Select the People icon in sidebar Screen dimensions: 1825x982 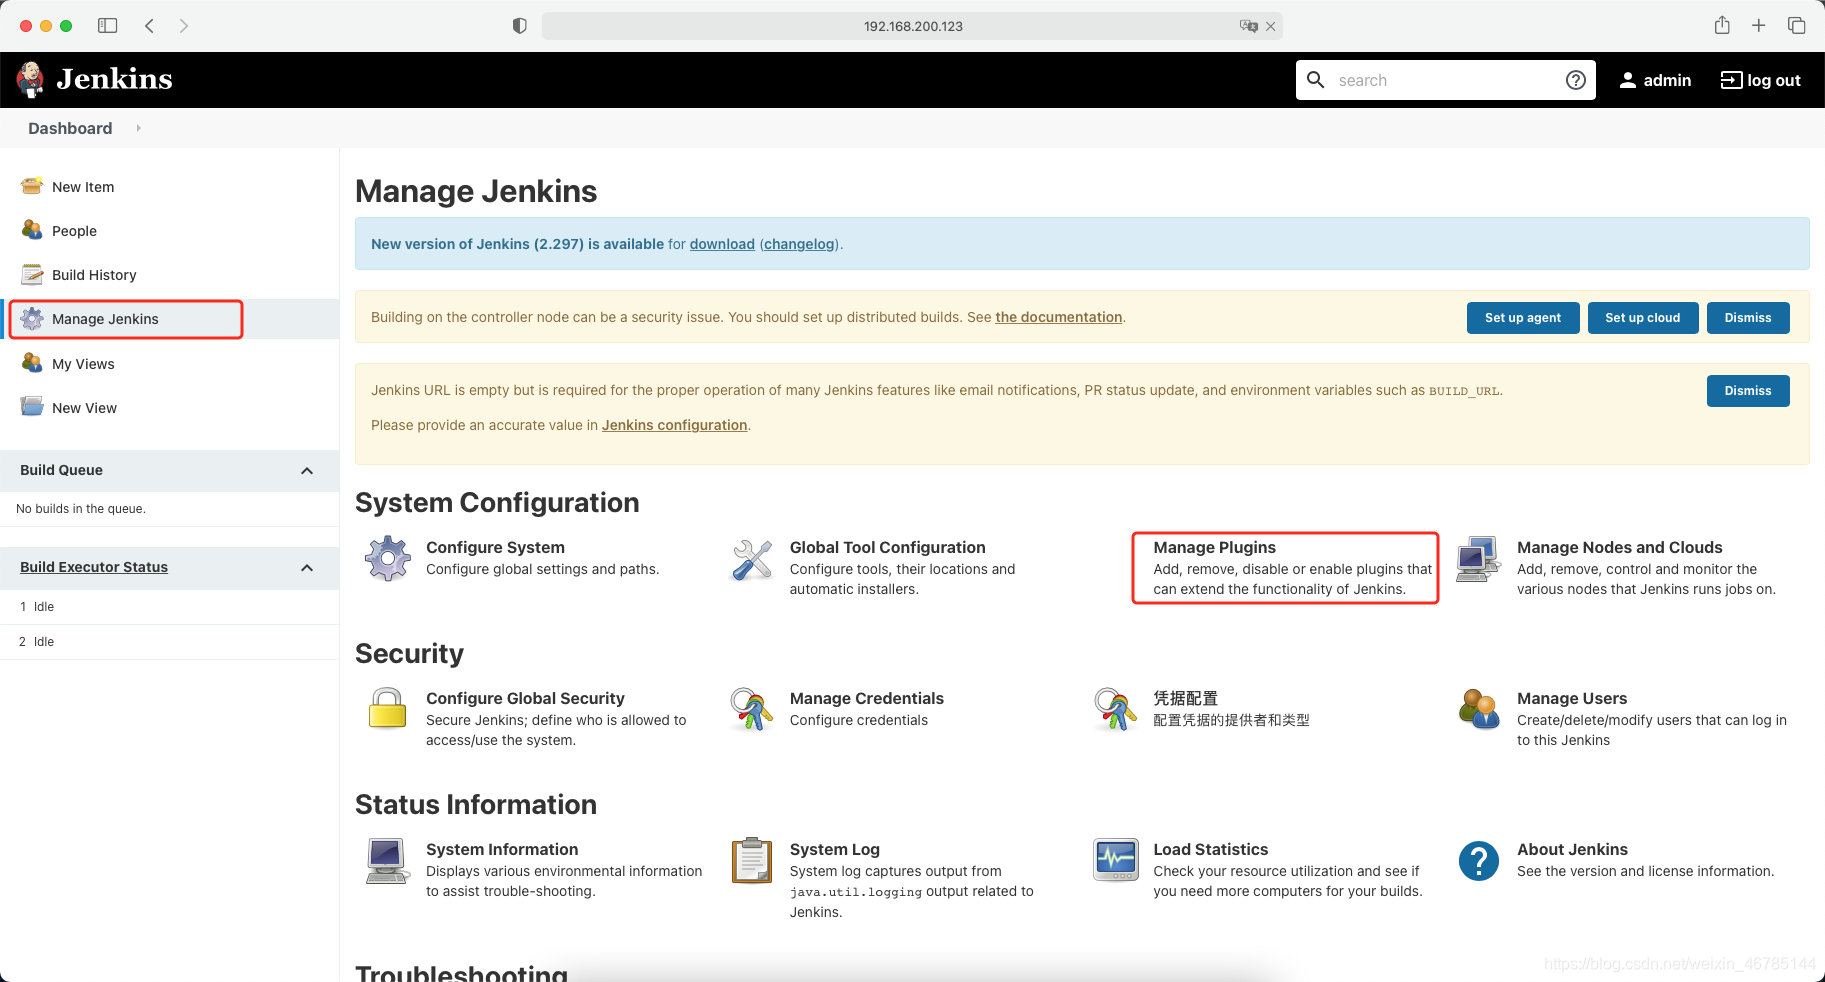(x=32, y=230)
